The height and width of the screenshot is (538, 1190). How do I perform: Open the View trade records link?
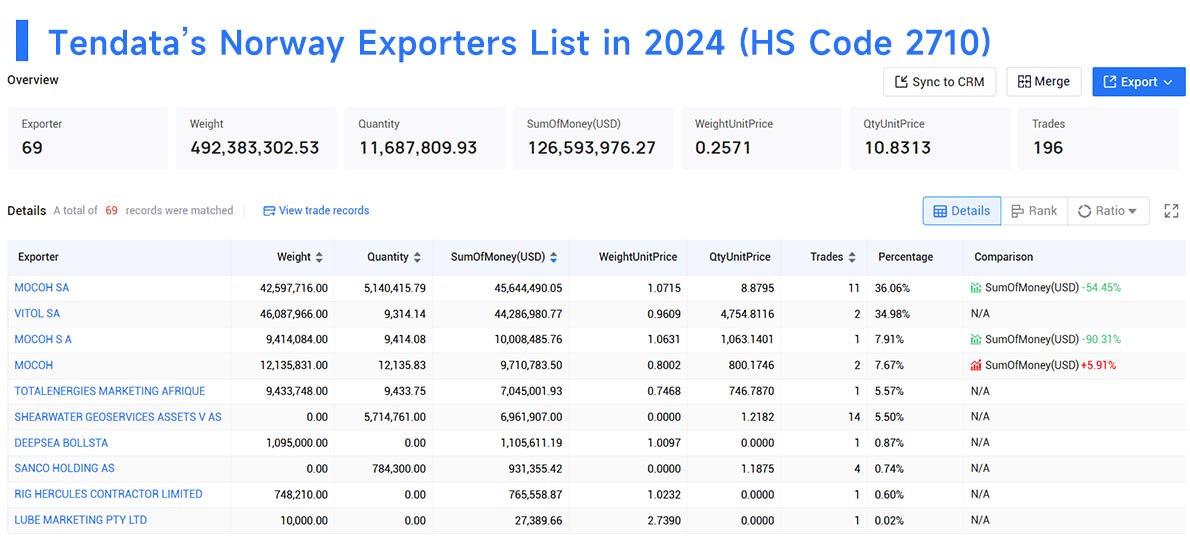pyautogui.click(x=316, y=211)
